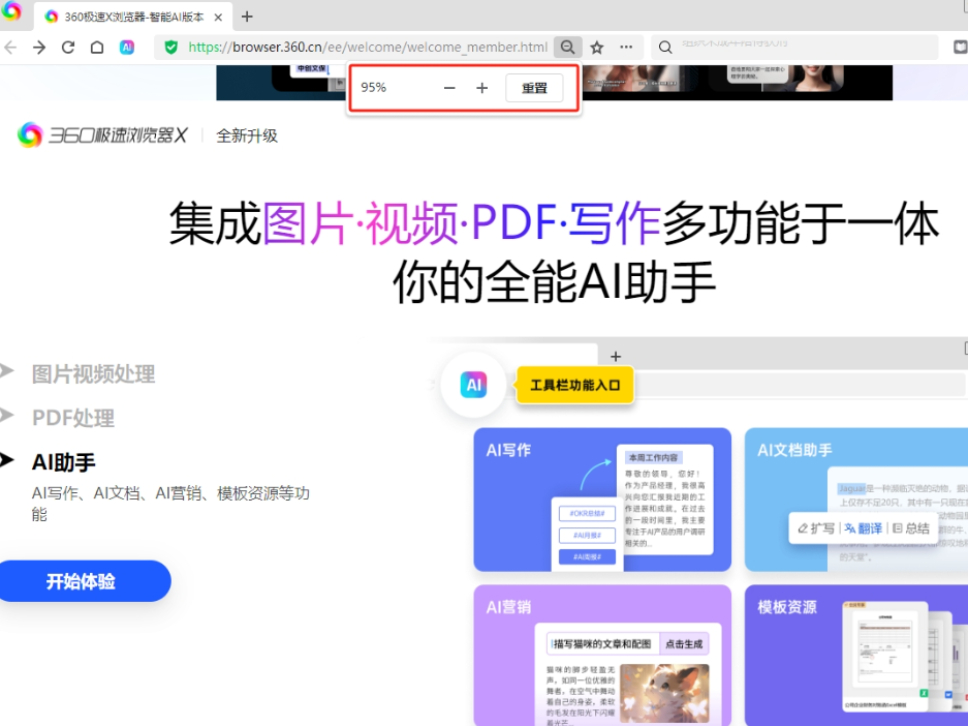Click the AI助手 description text starting AI写作
Viewport: 968px width, 726px height.
click(x=170, y=504)
